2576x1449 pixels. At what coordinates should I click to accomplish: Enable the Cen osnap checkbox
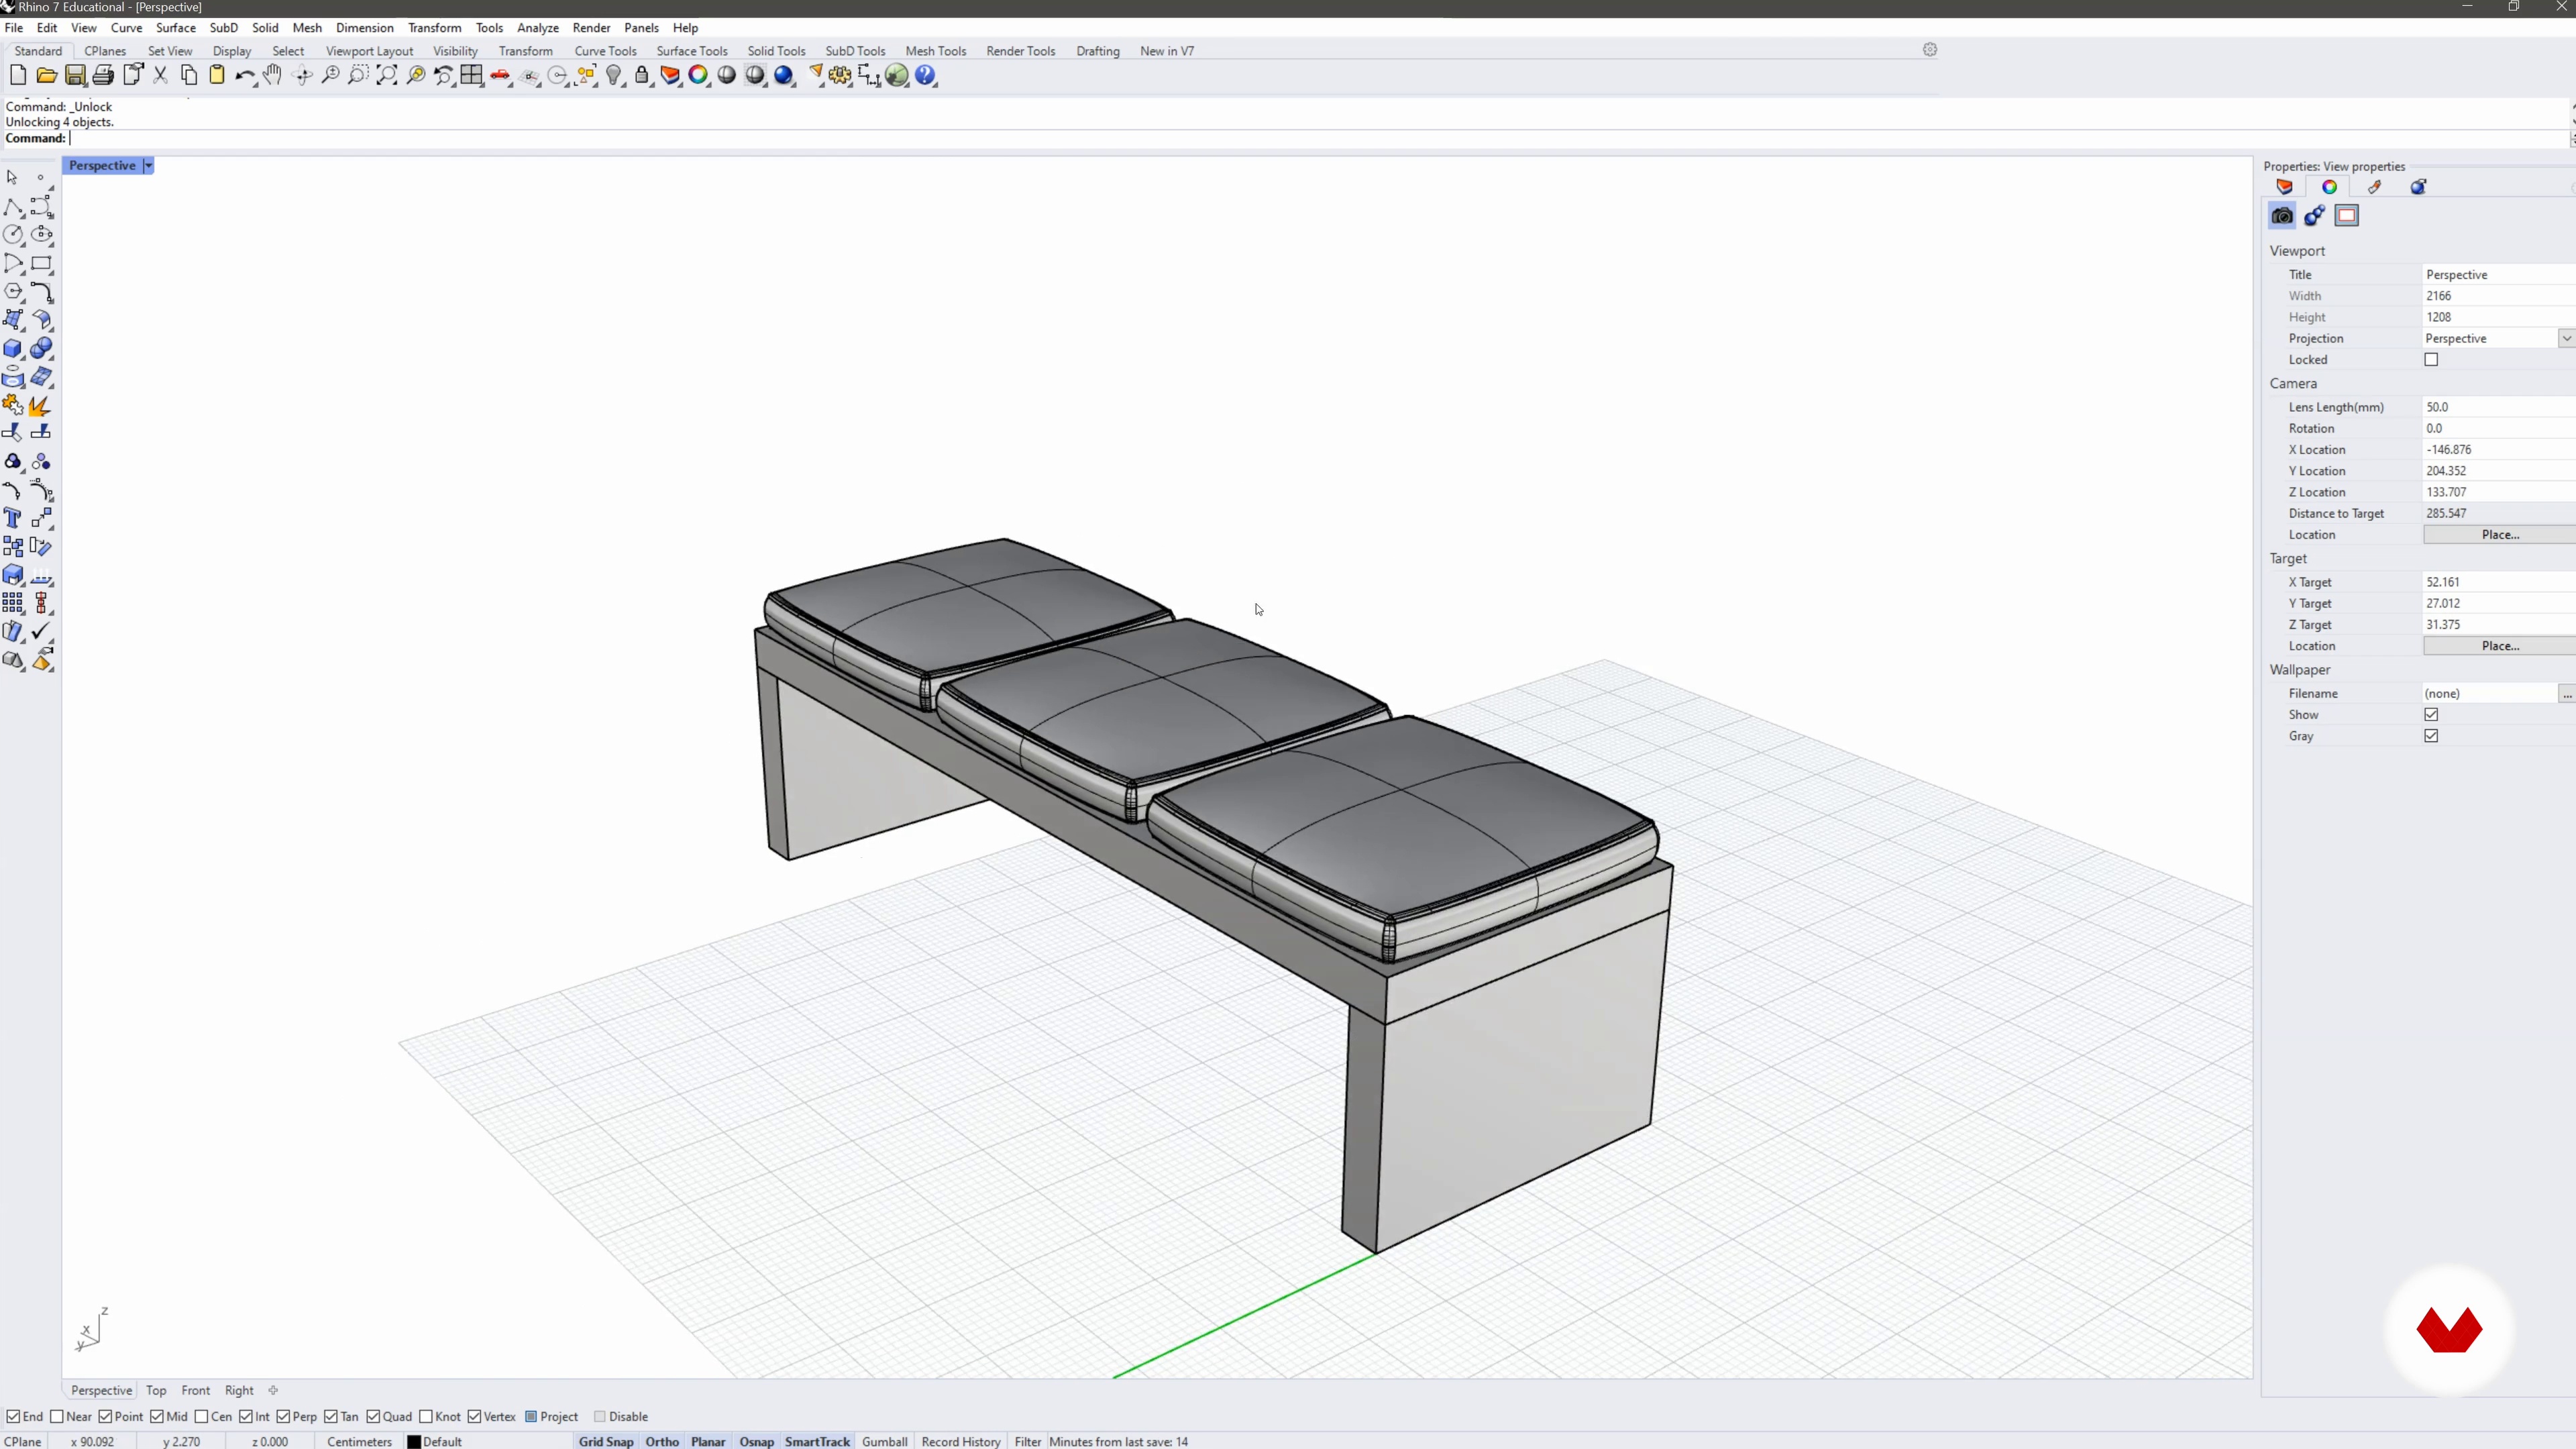[x=201, y=1416]
